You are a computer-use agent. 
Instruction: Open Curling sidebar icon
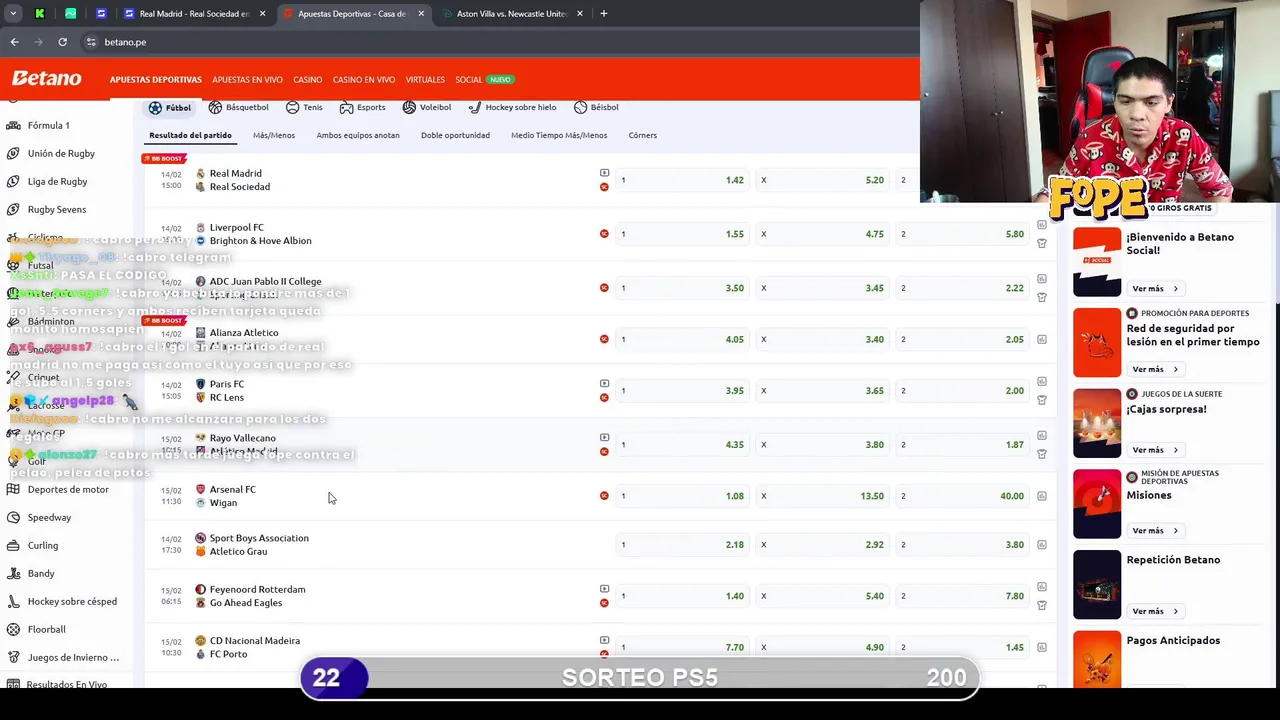pyautogui.click(x=13, y=545)
